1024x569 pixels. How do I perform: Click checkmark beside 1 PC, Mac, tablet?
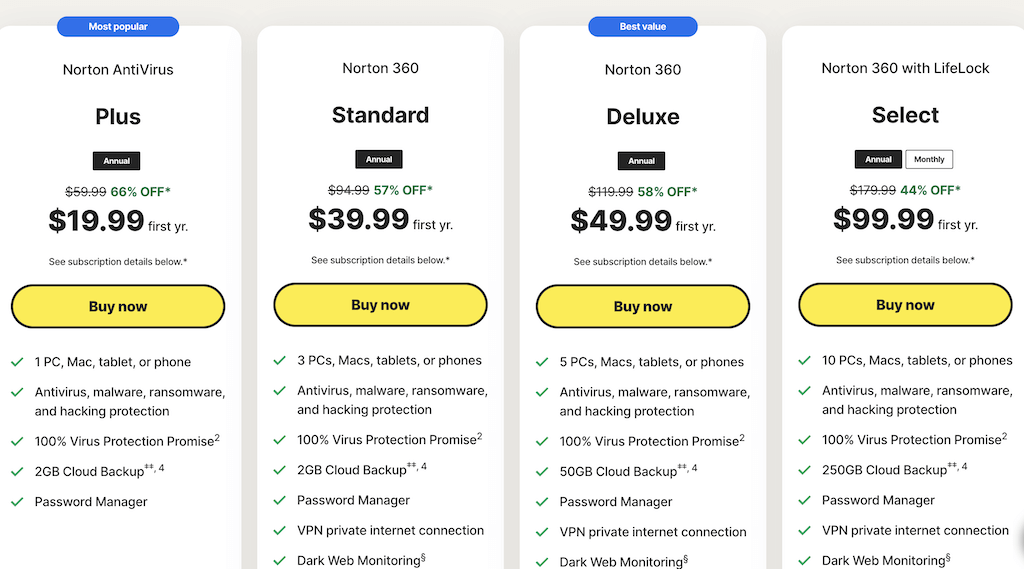coord(17,362)
